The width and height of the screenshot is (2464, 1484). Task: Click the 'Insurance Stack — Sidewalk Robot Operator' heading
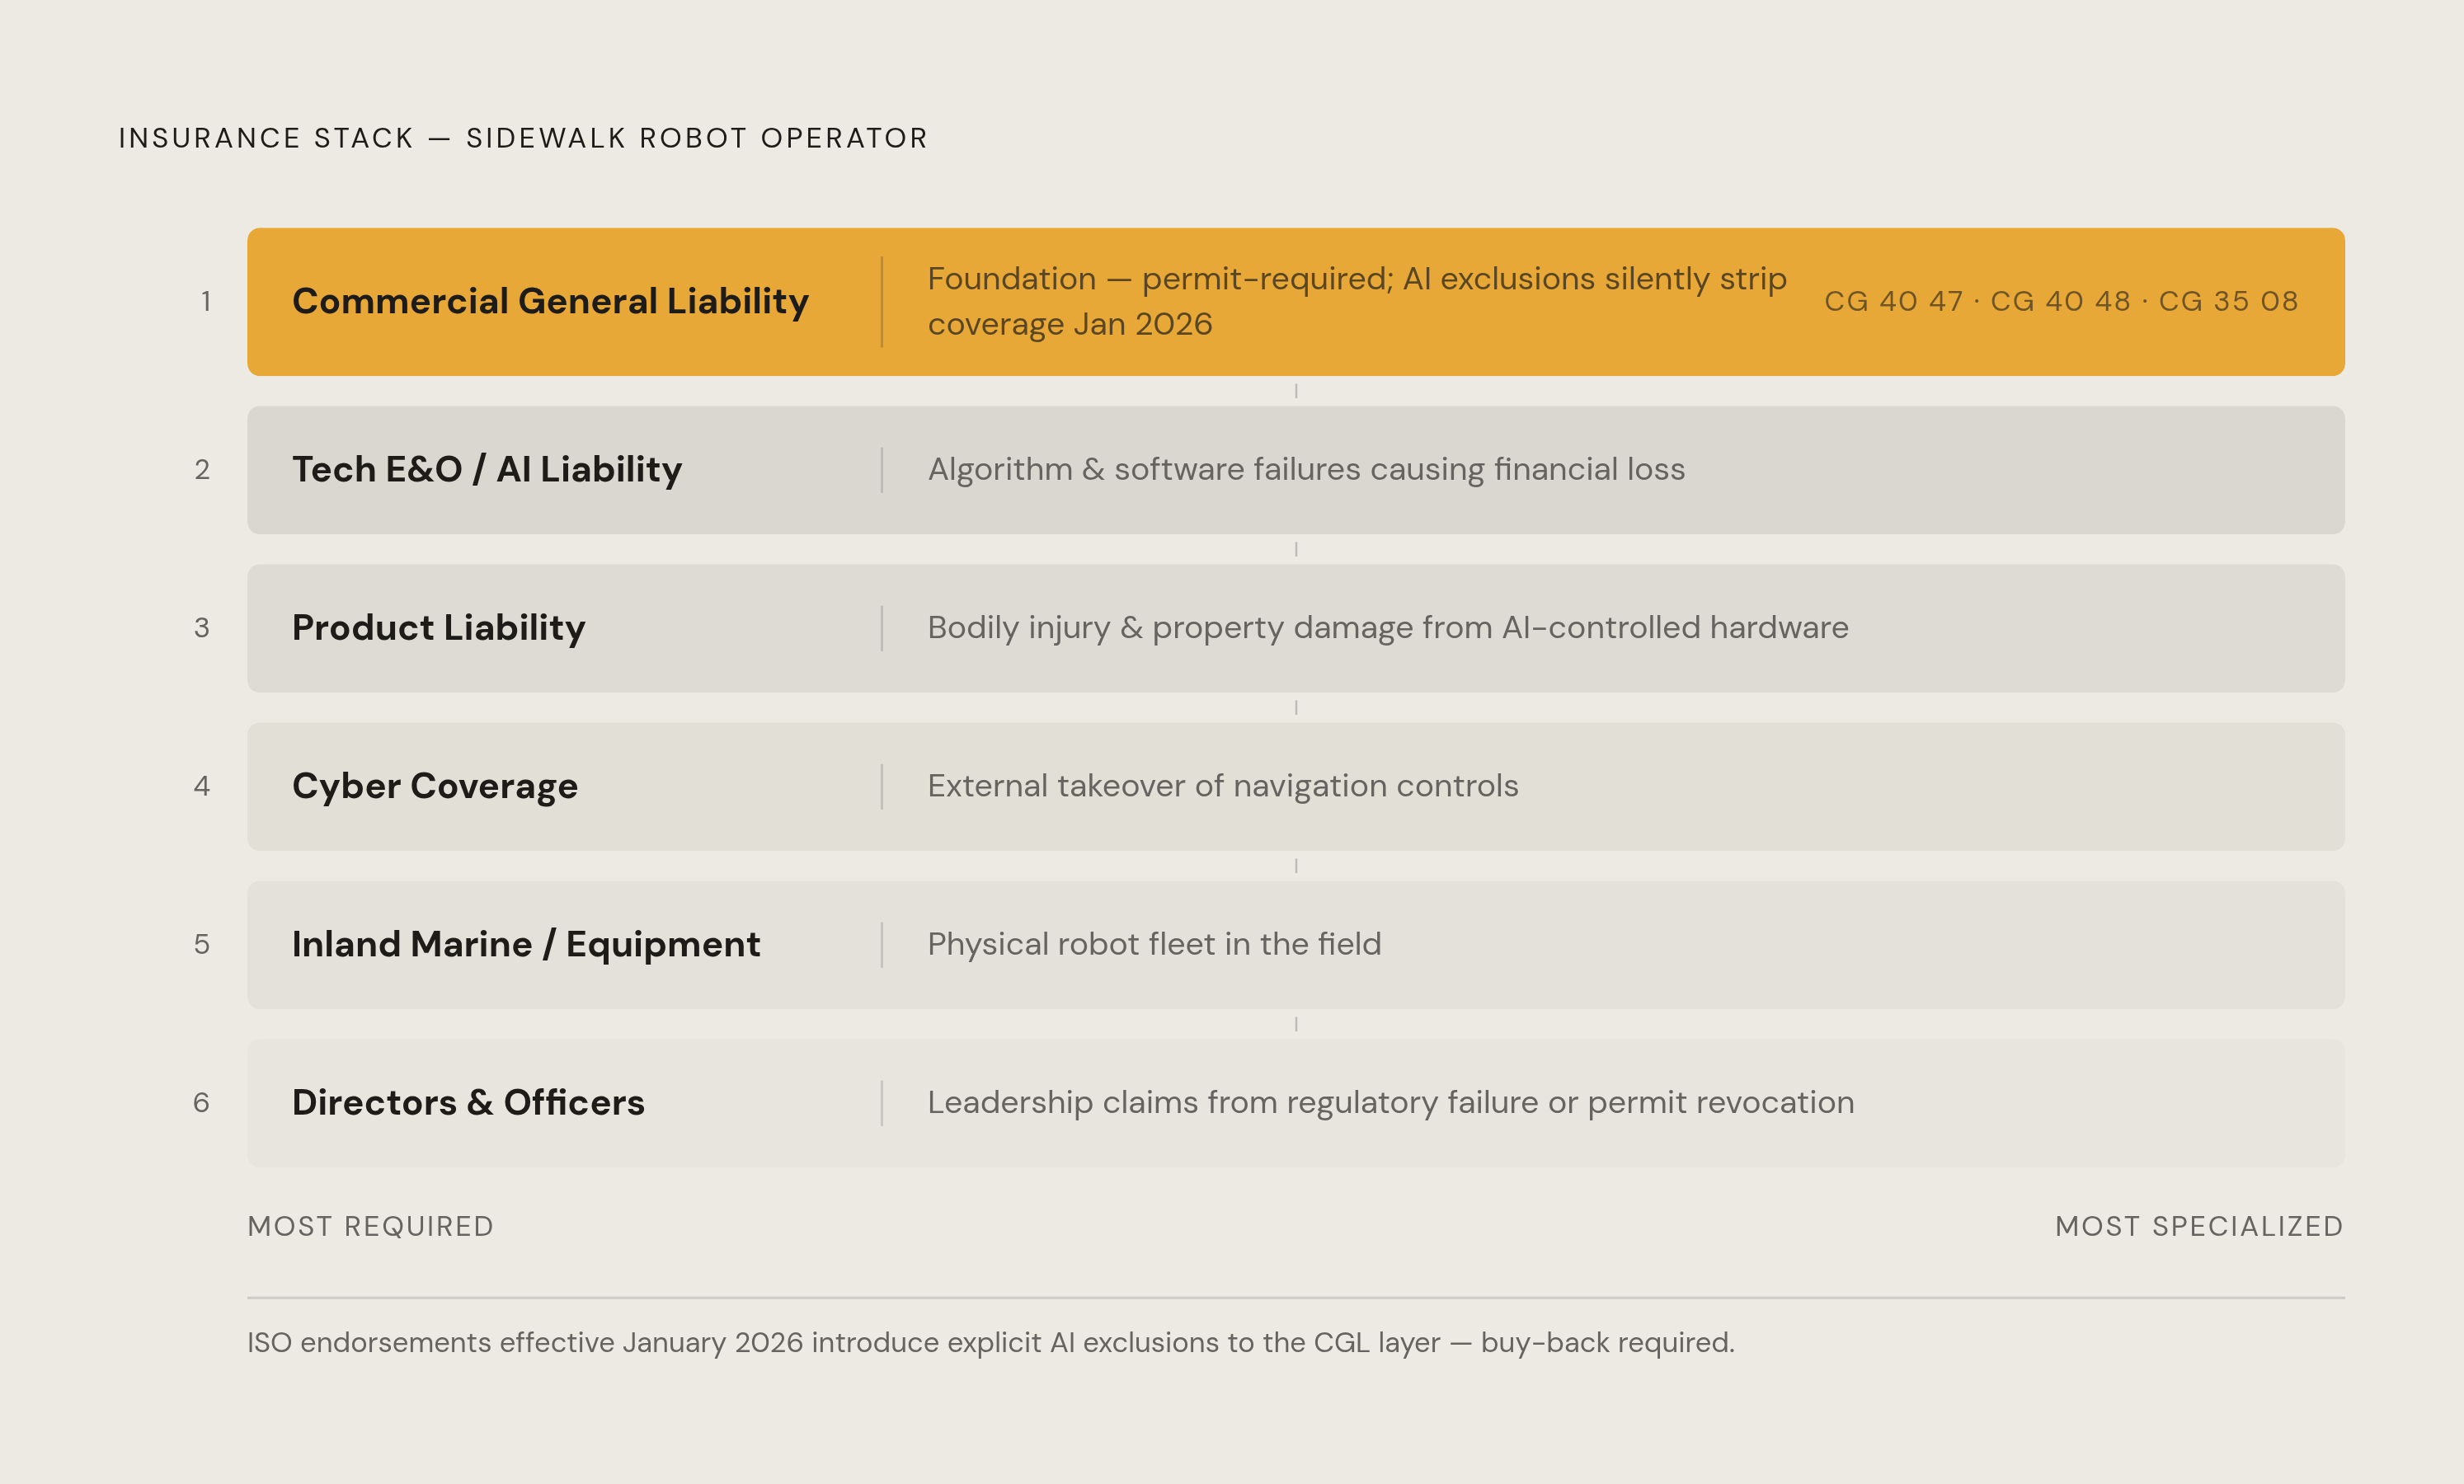tap(523, 138)
